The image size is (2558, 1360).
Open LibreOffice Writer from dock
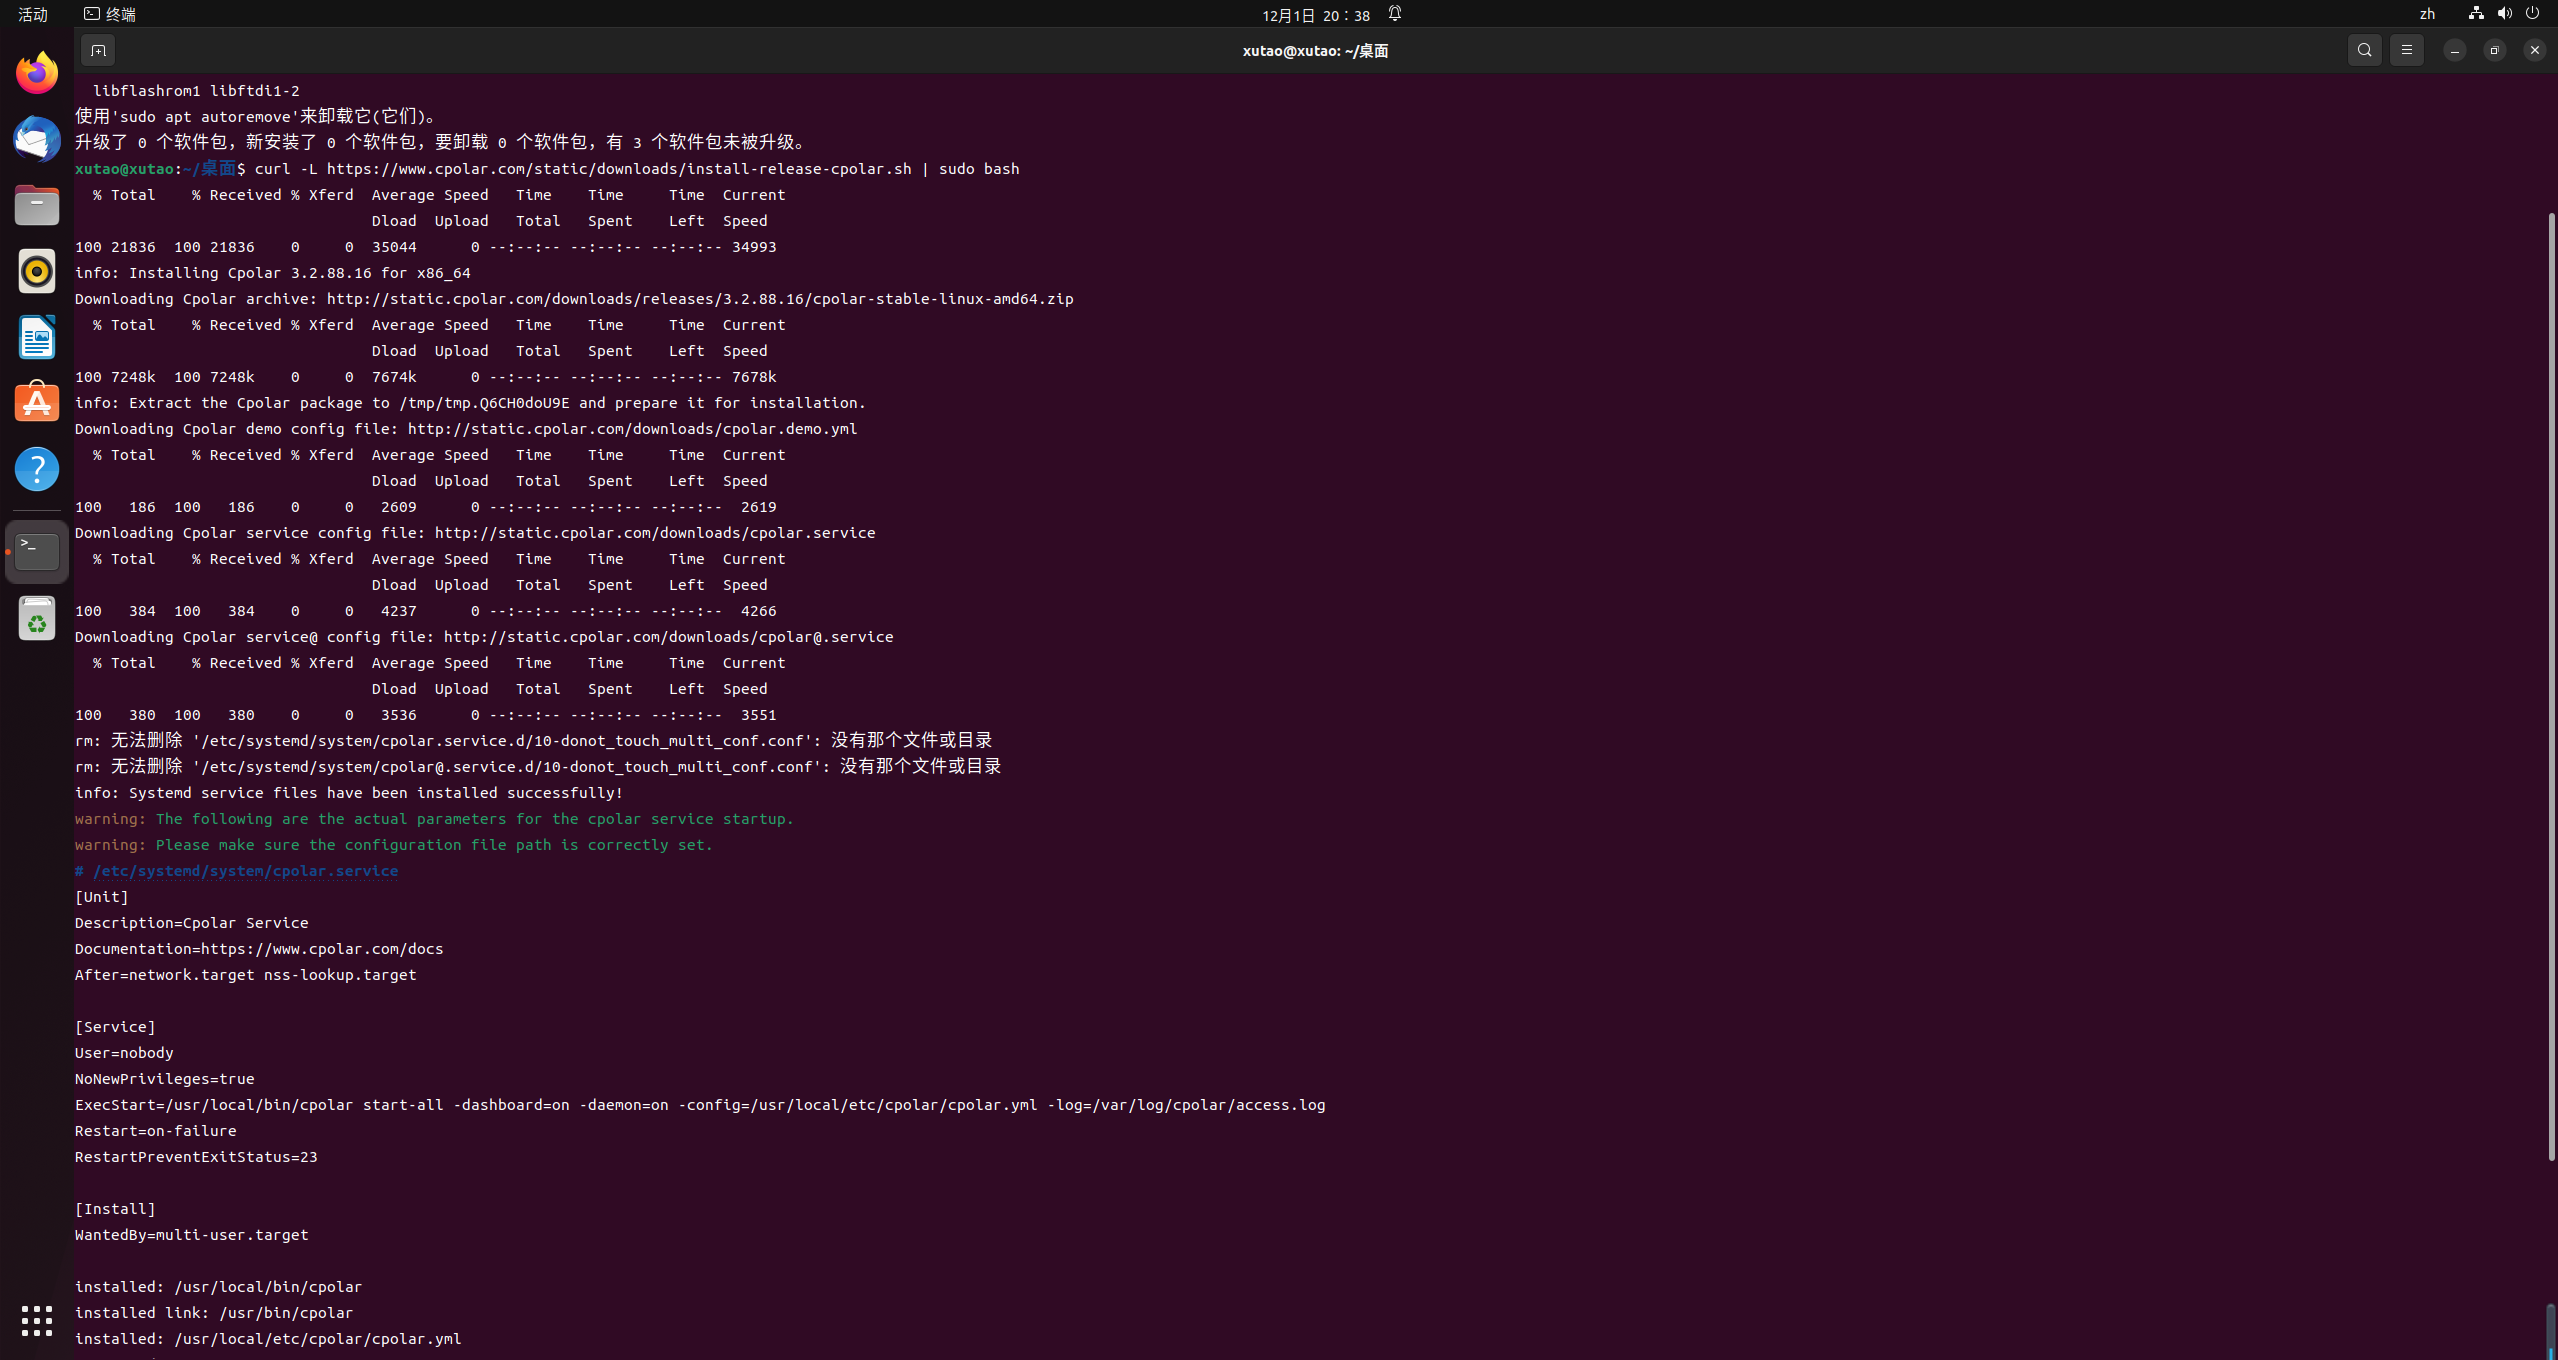point(37,337)
